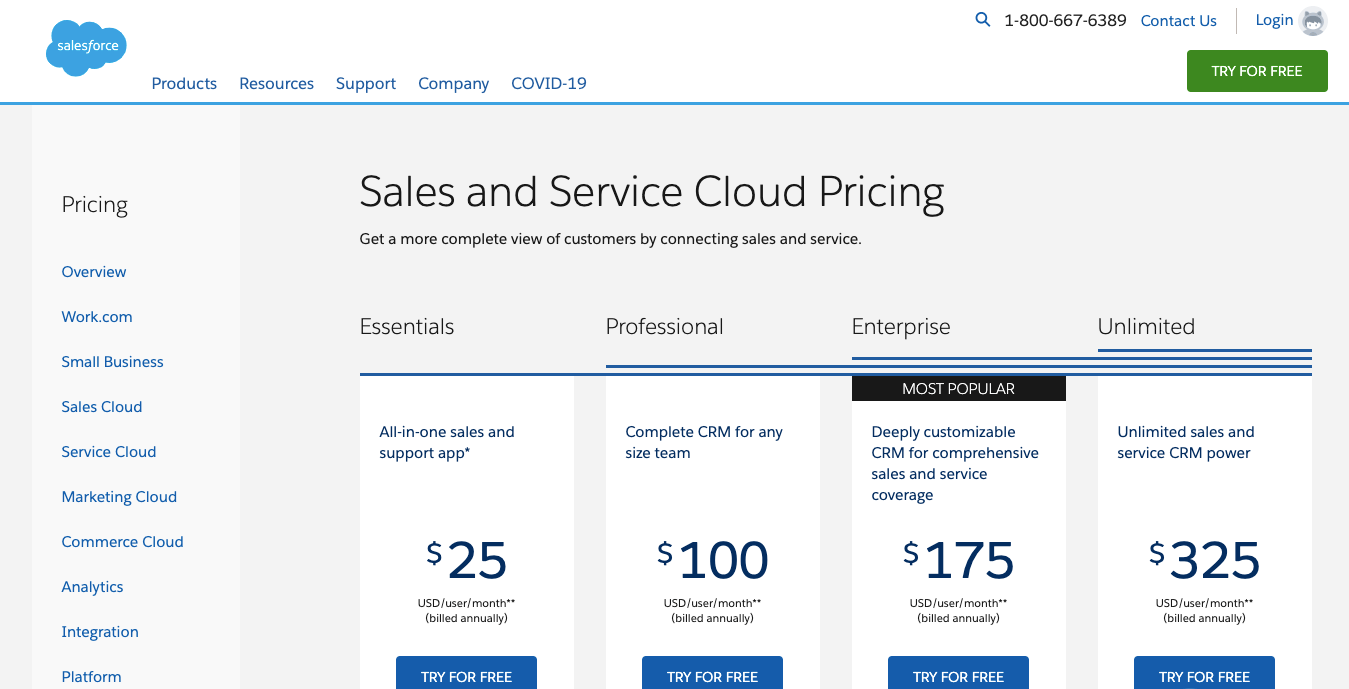
Task: Switch to the Essentials edition tab
Action: click(x=407, y=327)
